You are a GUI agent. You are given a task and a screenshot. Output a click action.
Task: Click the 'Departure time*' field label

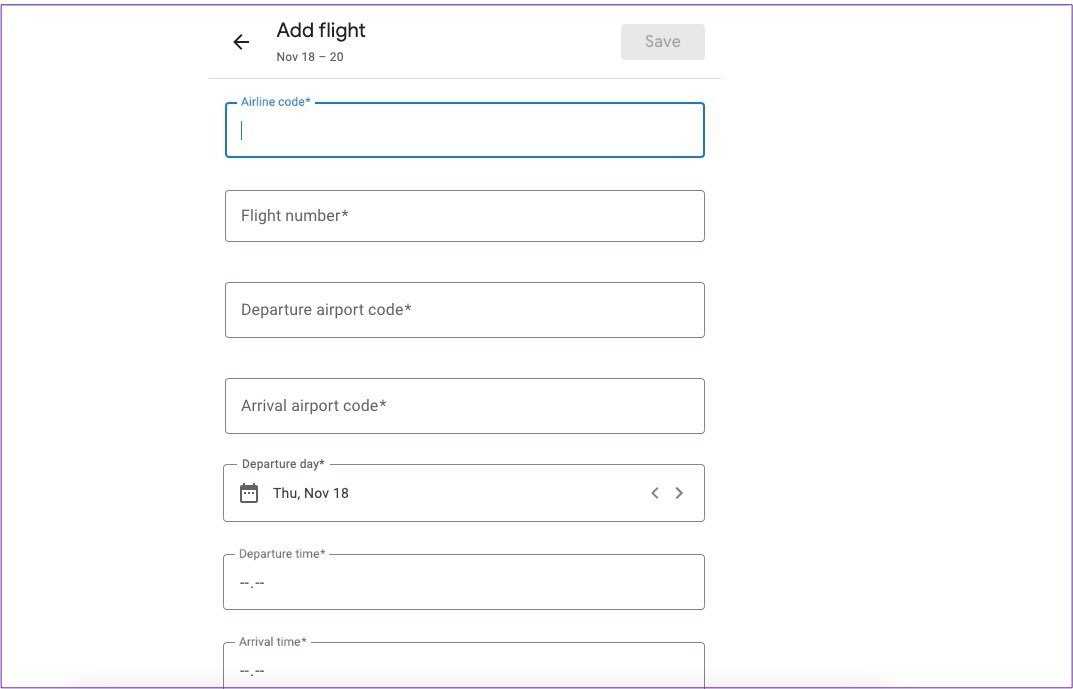click(282, 554)
